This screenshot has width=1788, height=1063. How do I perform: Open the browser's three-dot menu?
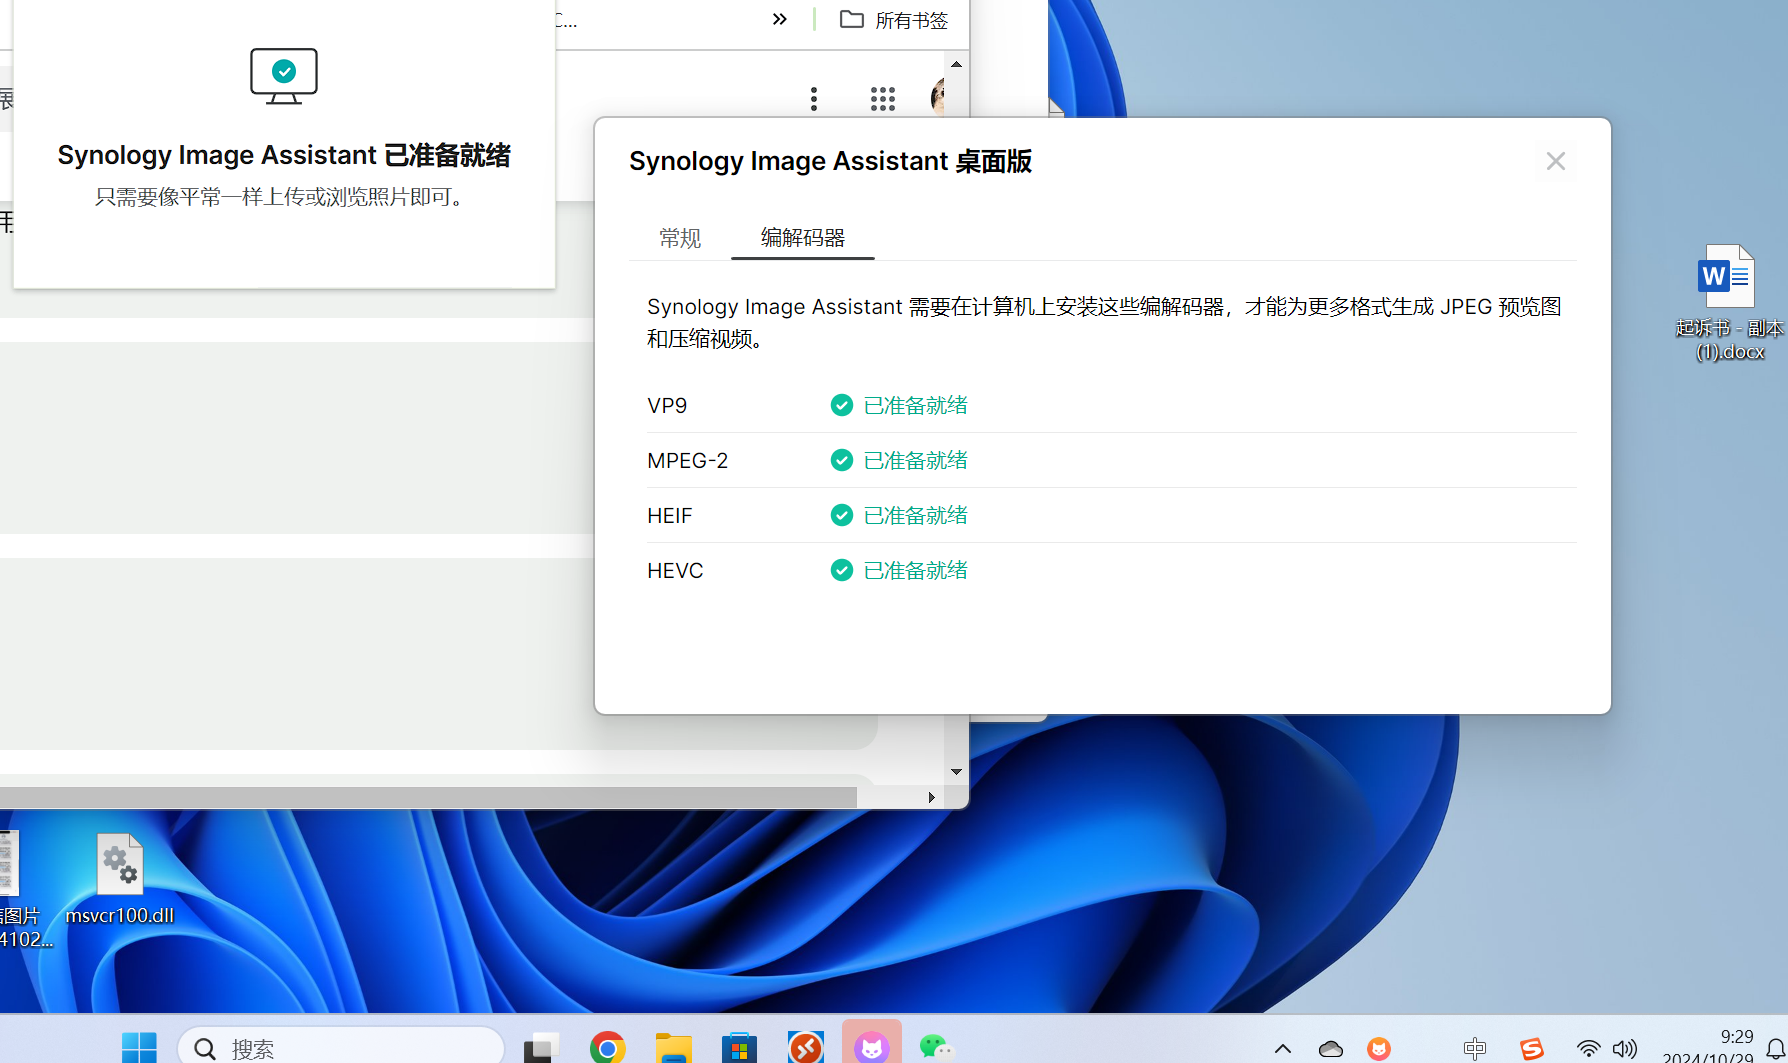tap(814, 98)
